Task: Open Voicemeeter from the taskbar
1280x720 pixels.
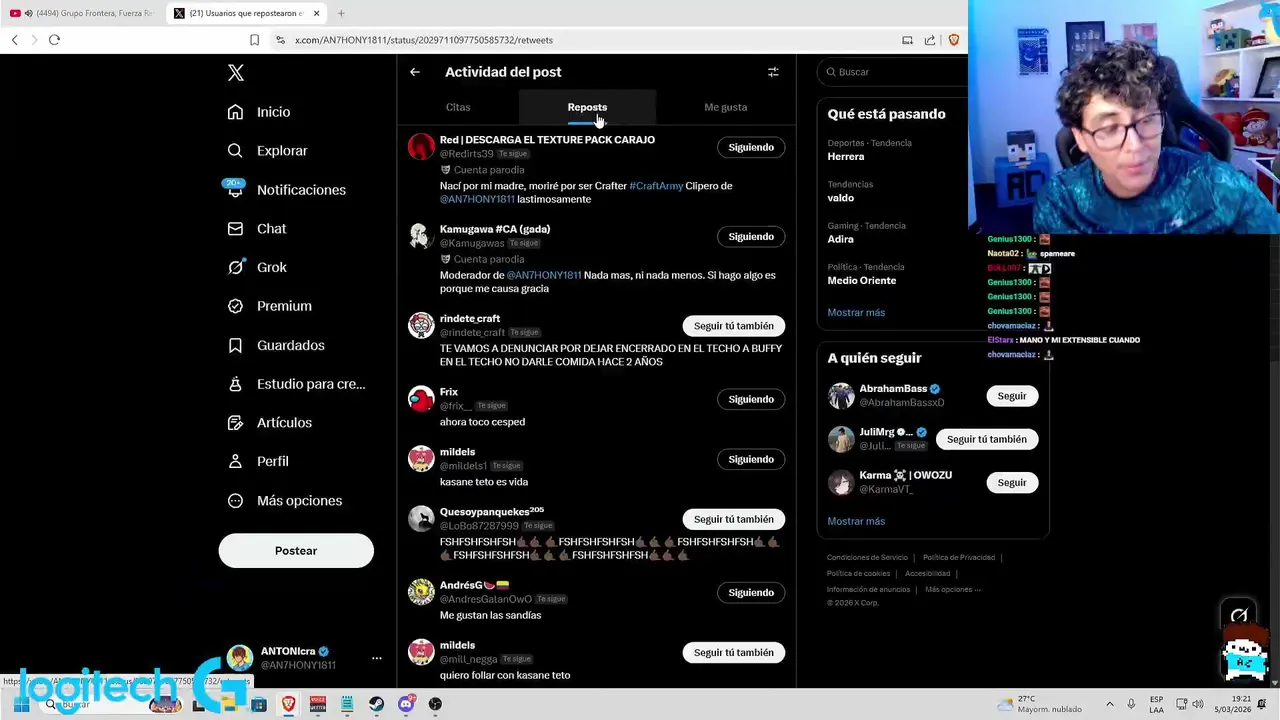Action: pos(318,704)
